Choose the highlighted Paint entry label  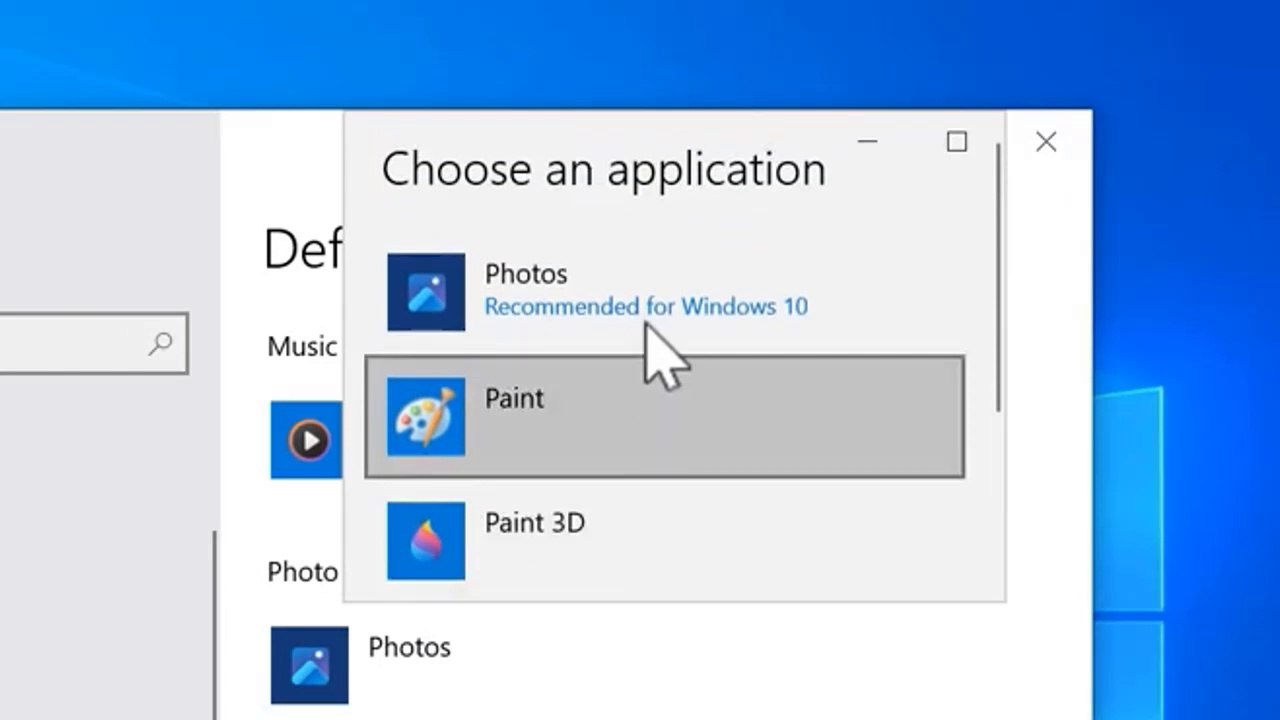pyautogui.click(x=514, y=398)
